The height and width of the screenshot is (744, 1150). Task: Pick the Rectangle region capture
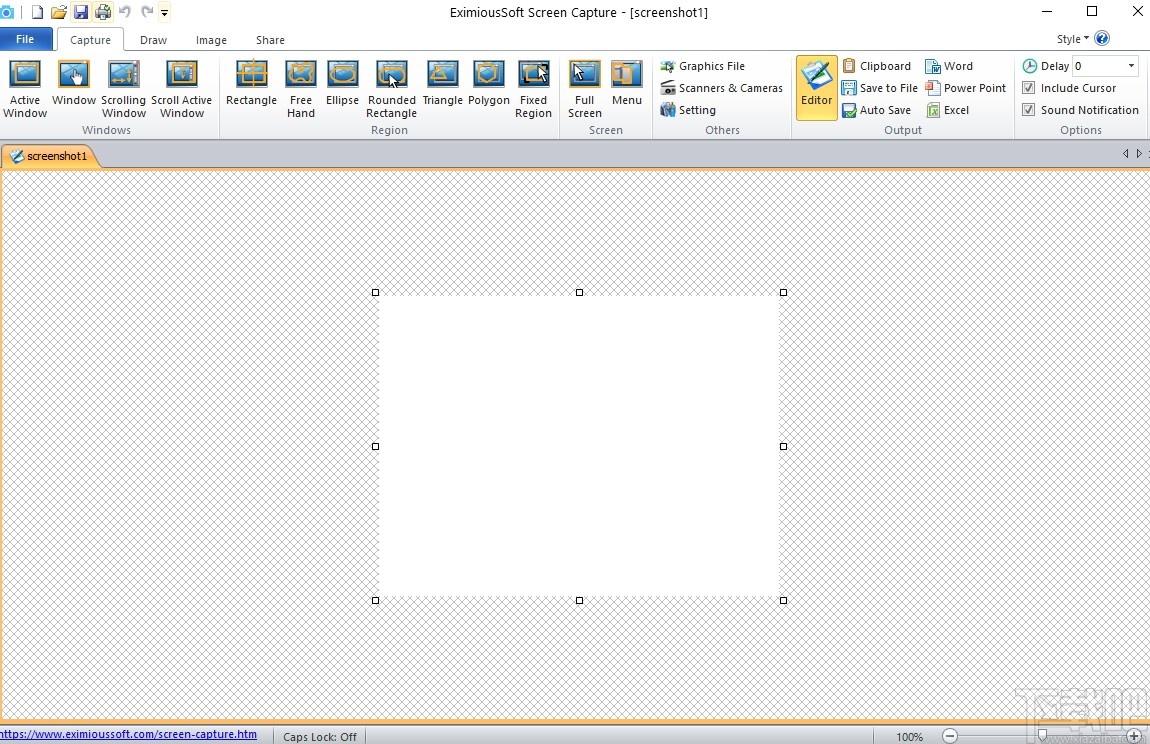click(x=252, y=83)
